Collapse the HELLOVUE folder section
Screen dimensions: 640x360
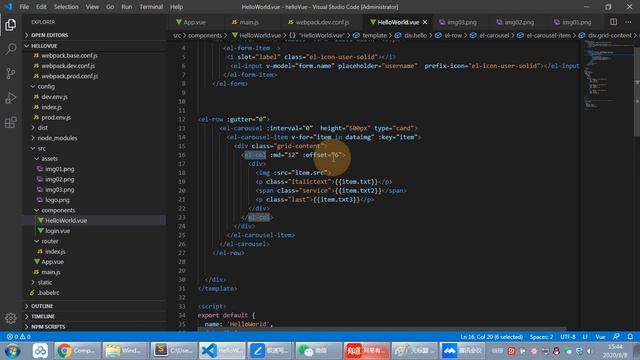tap(94, 46)
